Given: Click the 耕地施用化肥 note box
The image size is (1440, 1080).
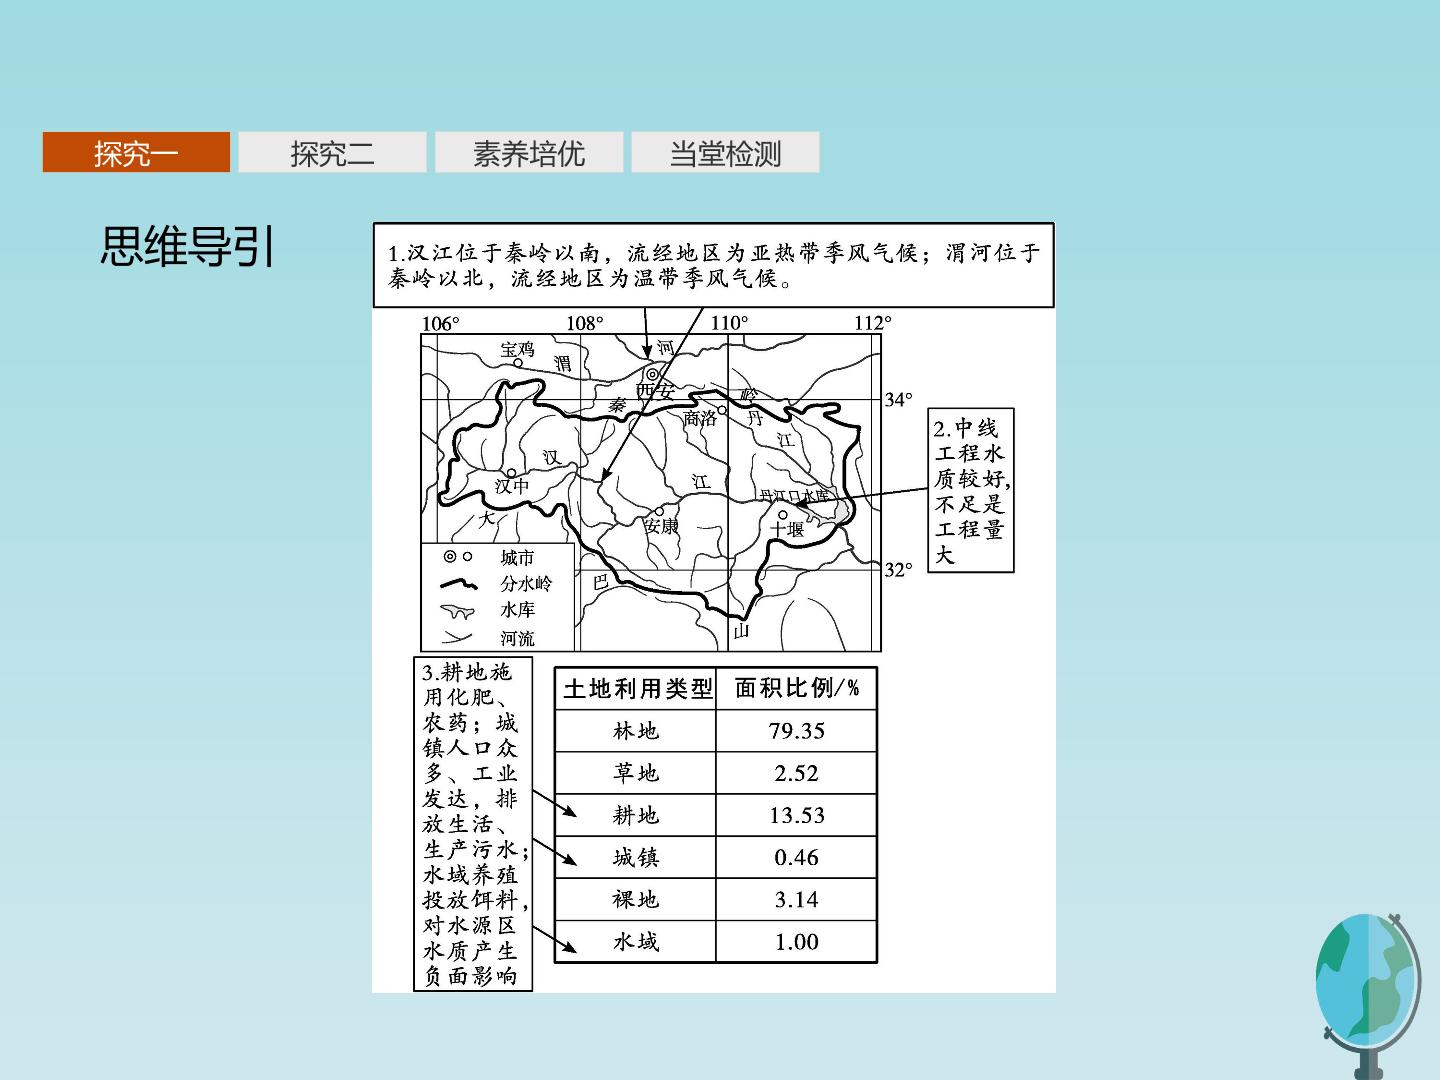Looking at the screenshot, I should pyautogui.click(x=473, y=824).
